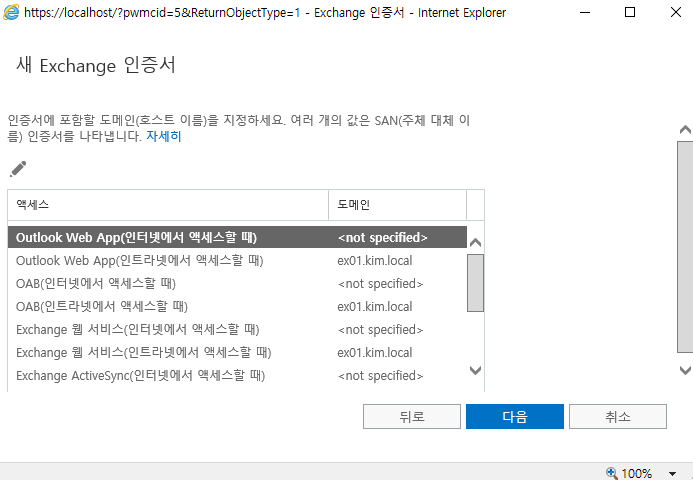Click the 100% zoom level text
This screenshot has width=693, height=480.
636,474
